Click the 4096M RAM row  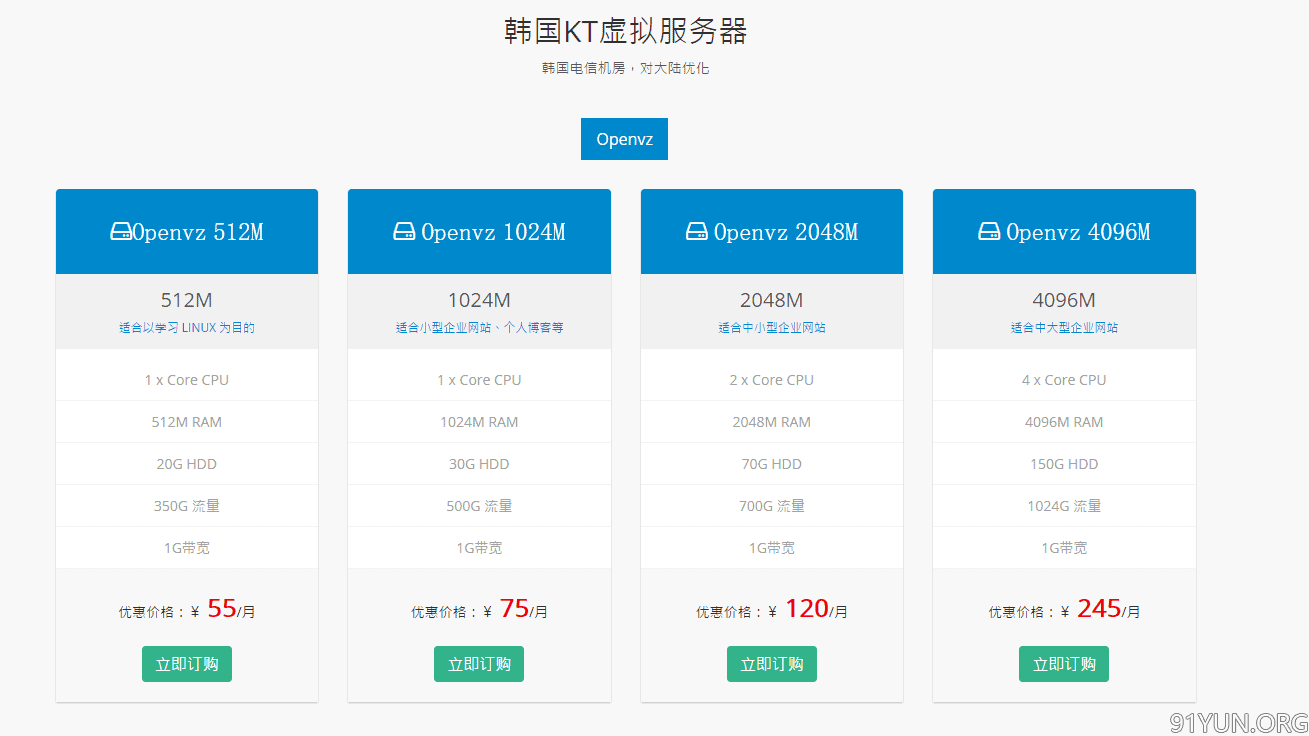click(1064, 422)
